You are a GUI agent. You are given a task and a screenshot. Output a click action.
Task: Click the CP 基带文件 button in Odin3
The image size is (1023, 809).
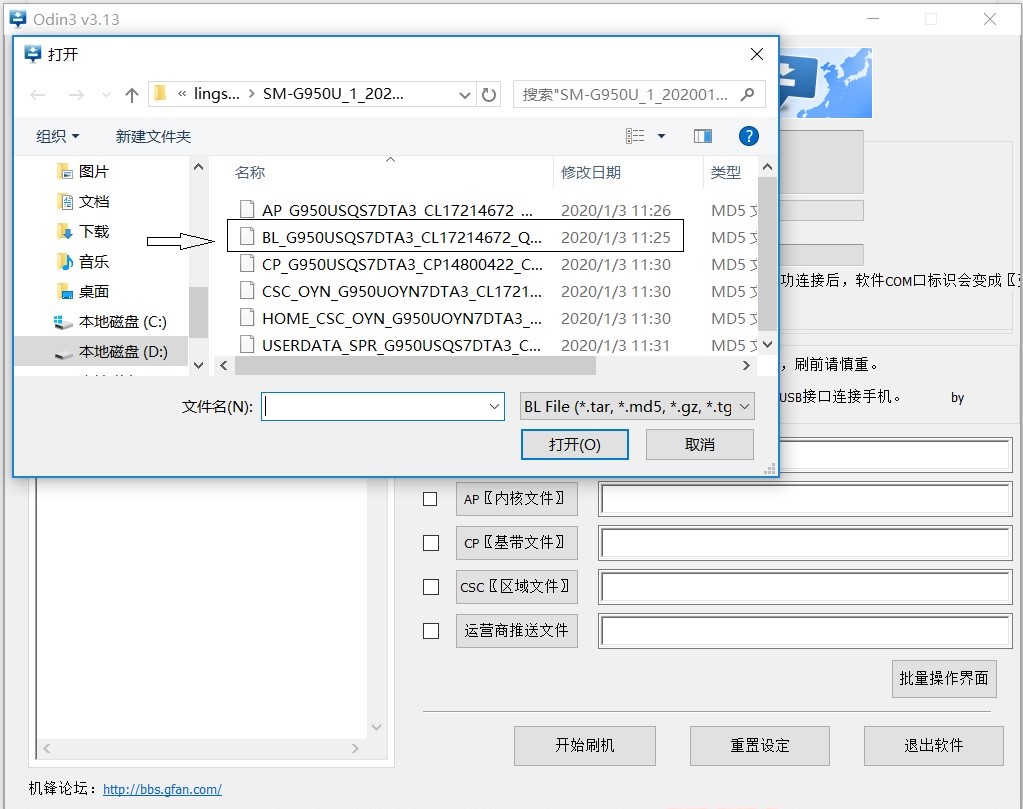tap(517, 543)
